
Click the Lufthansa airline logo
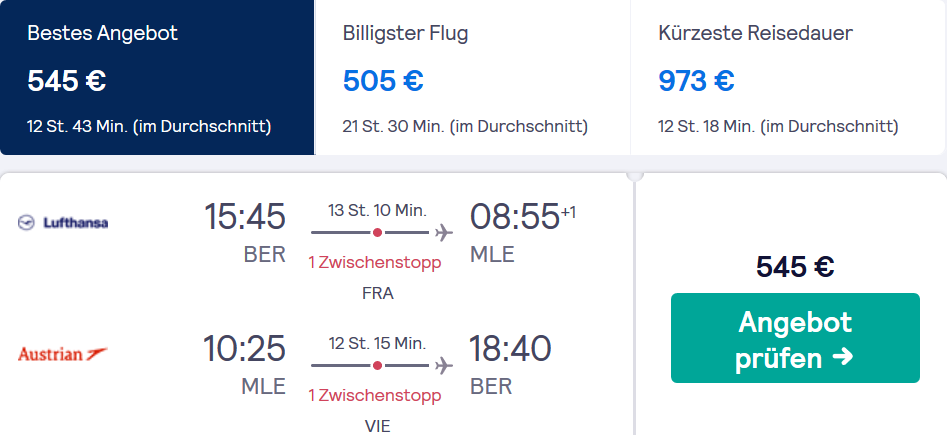click(63, 223)
